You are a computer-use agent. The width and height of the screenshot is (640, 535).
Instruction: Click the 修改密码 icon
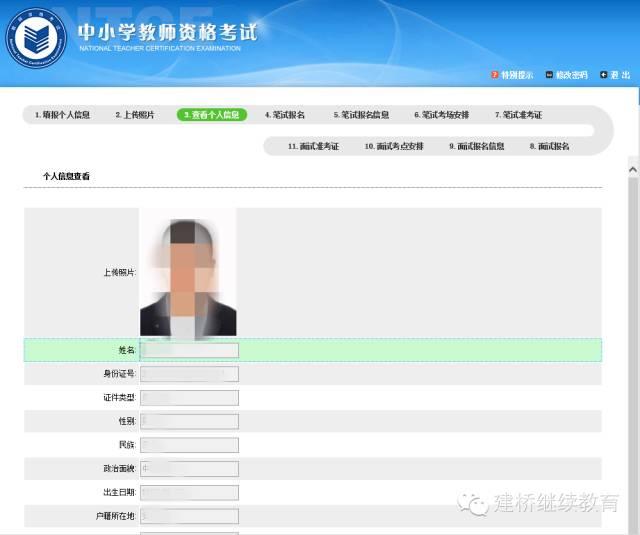[549, 75]
